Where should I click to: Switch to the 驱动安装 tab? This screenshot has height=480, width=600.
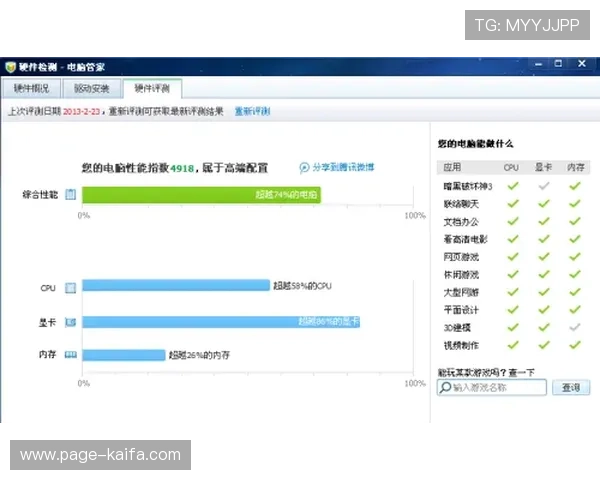92,88
